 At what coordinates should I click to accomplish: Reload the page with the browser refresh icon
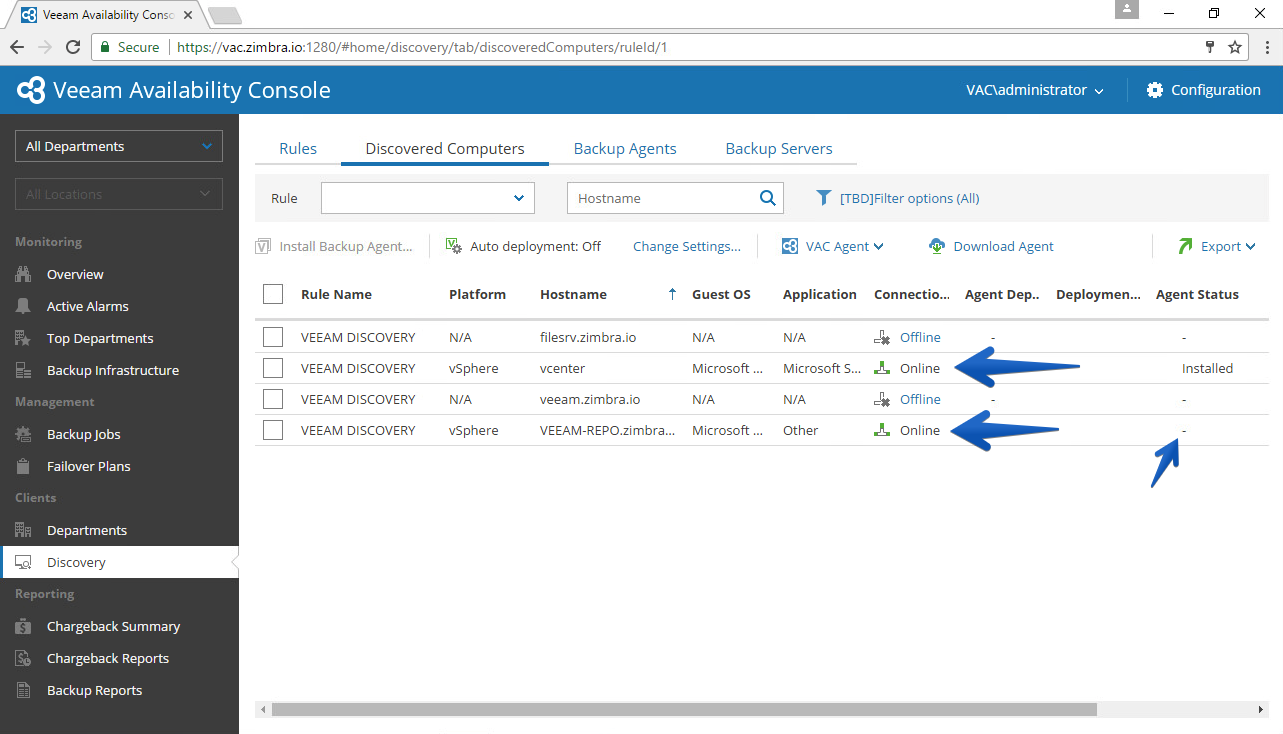(x=73, y=47)
